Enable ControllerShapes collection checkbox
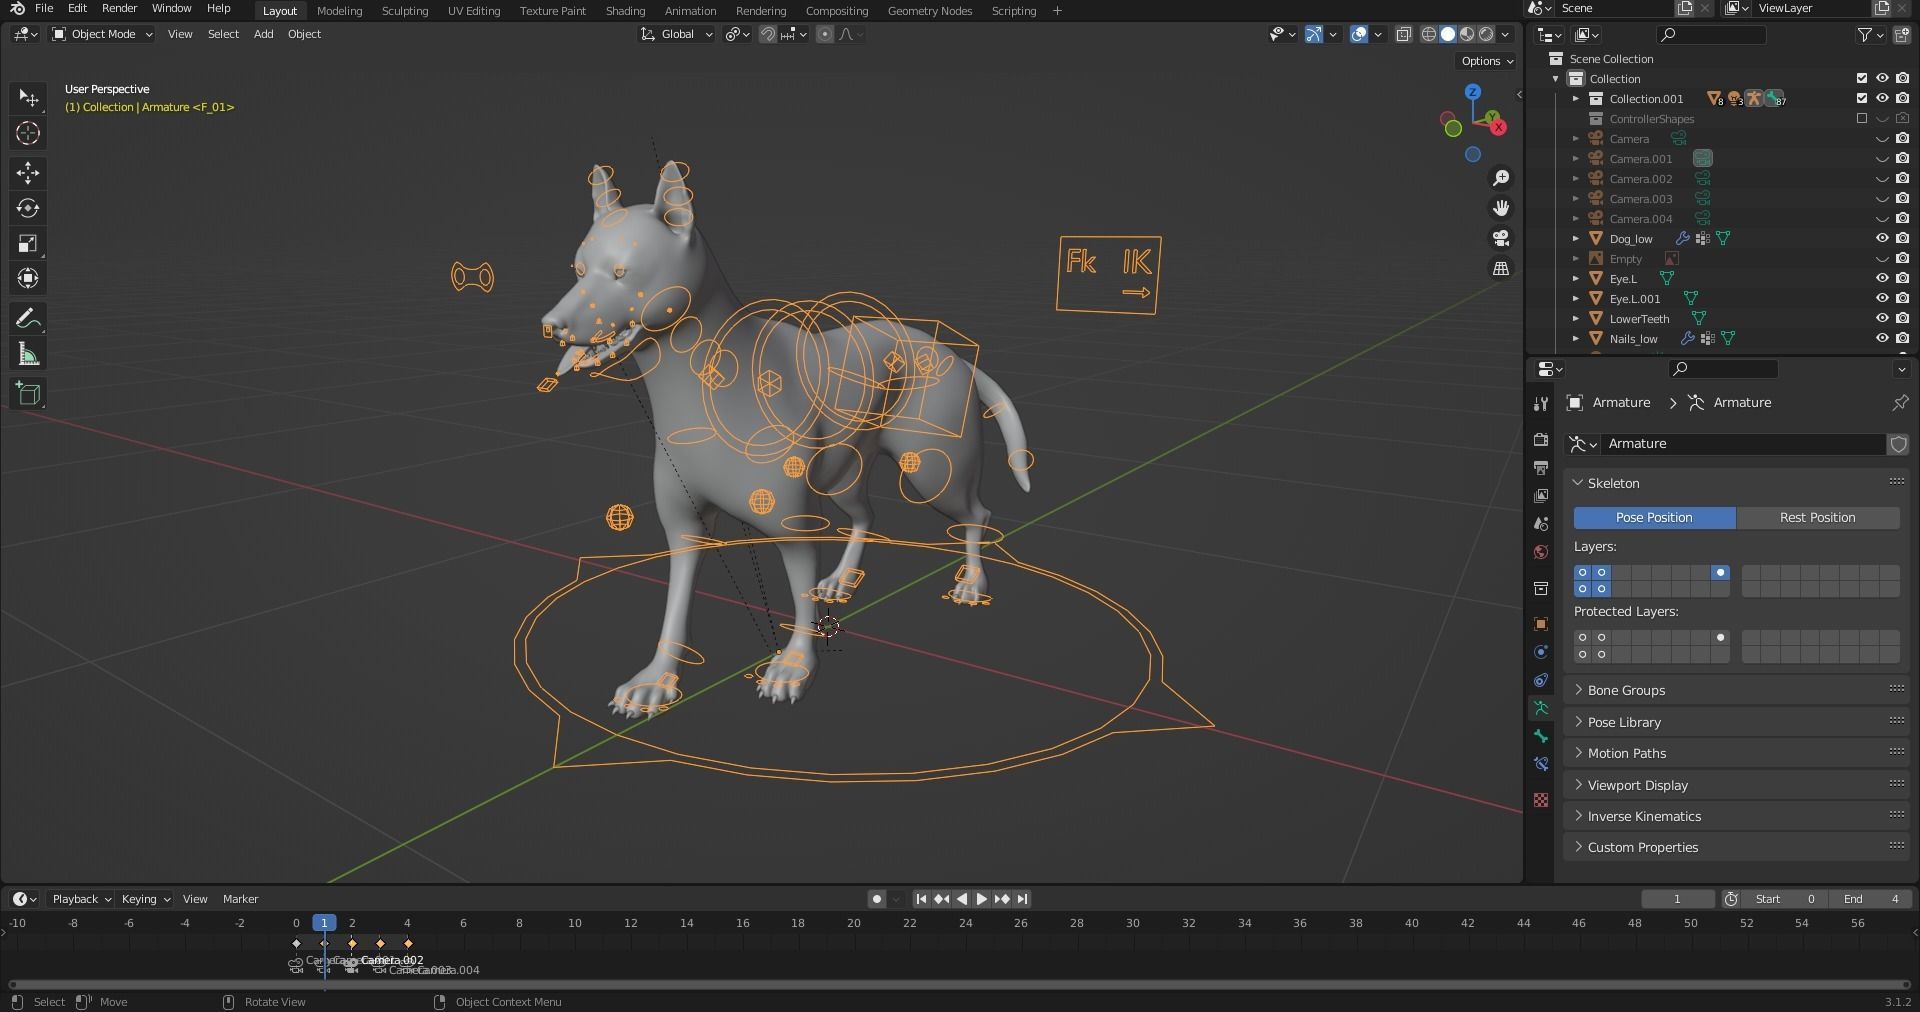Image resolution: width=1920 pixels, height=1012 pixels. click(x=1861, y=118)
